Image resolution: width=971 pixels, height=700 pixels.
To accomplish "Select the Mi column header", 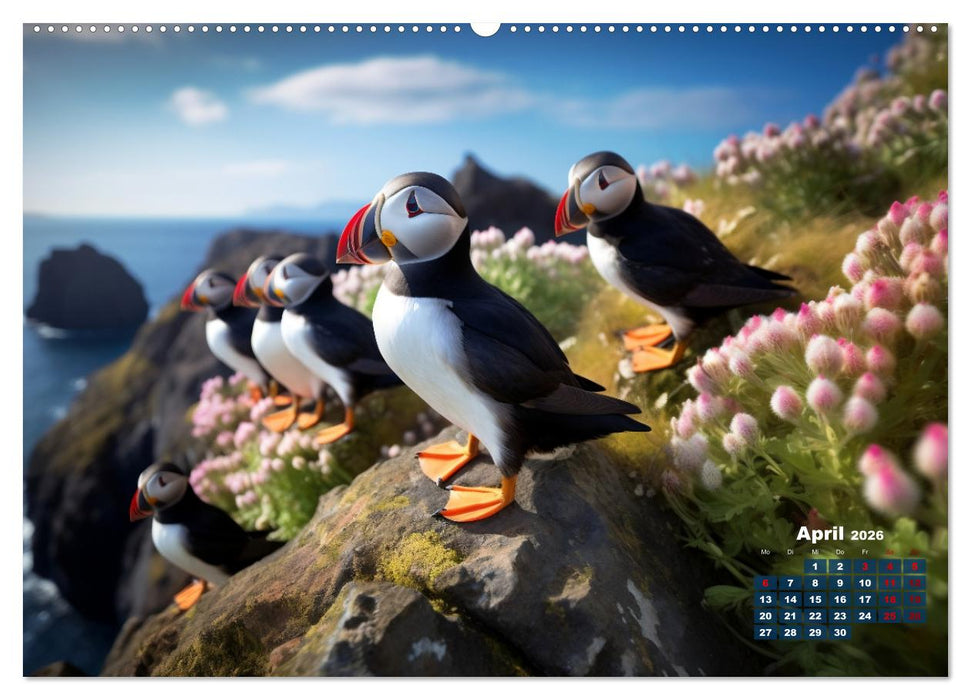I will (815, 552).
